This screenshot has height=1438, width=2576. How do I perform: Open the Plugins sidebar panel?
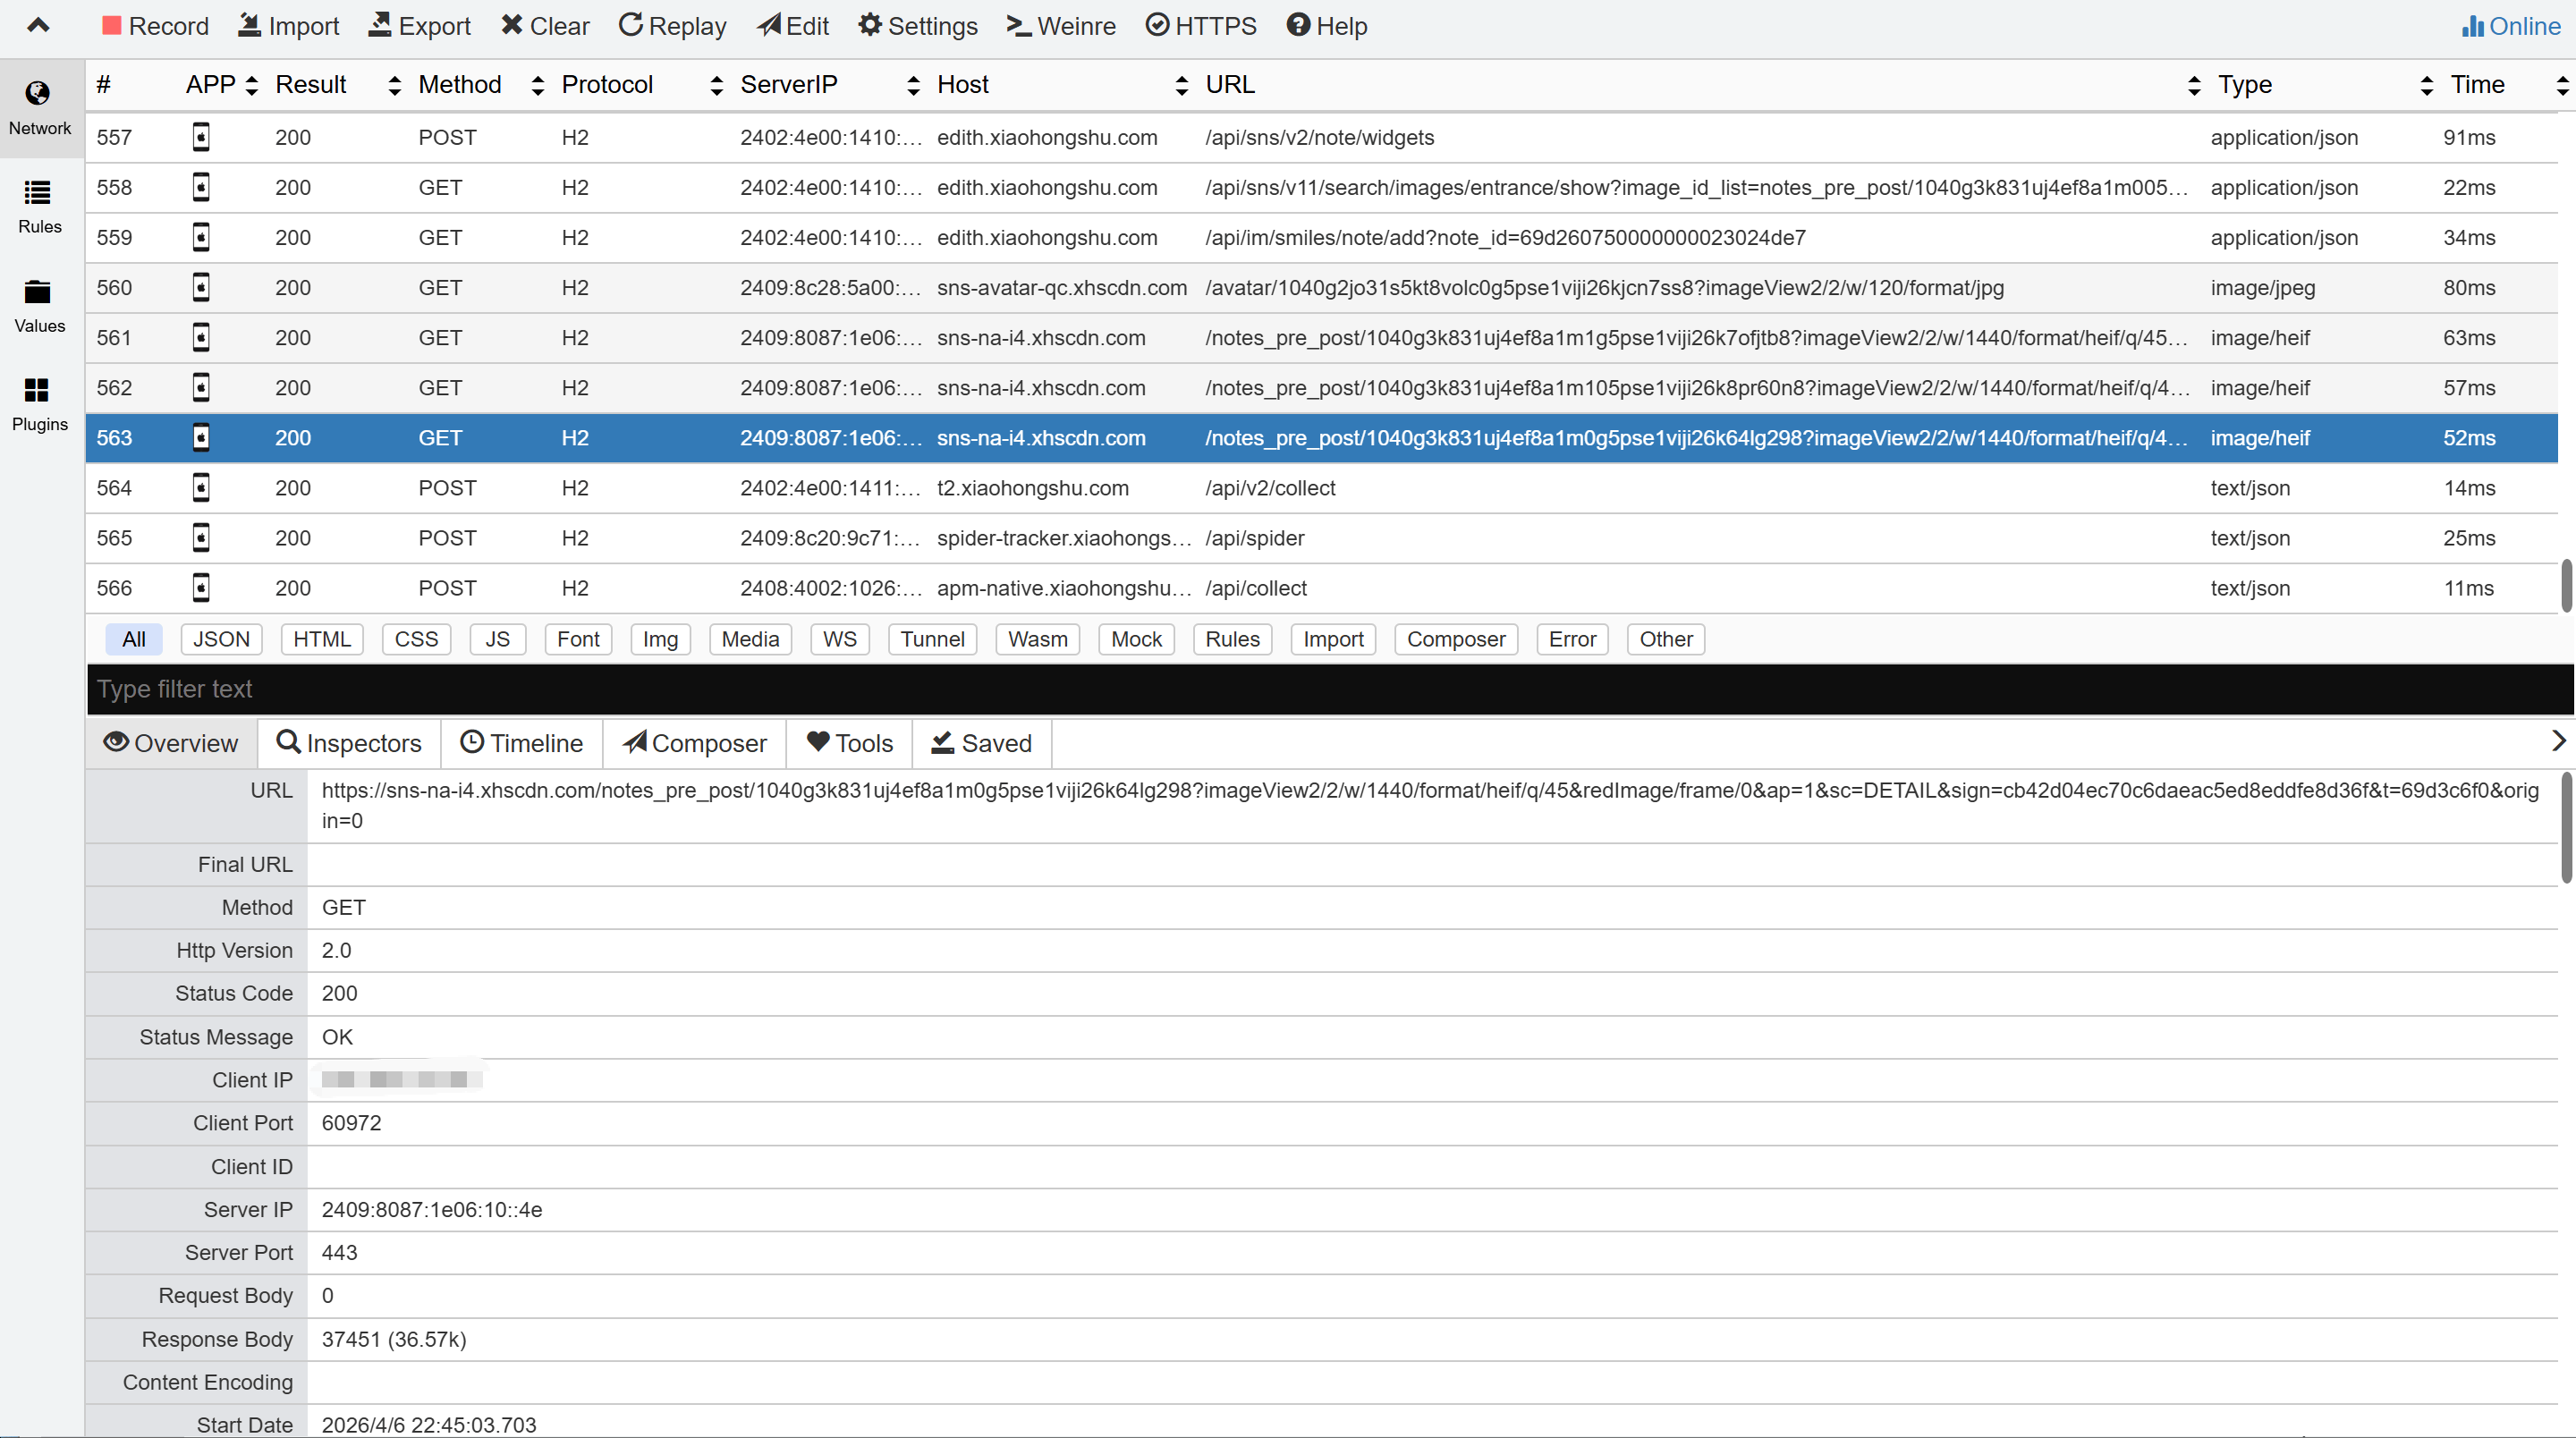coord(39,403)
